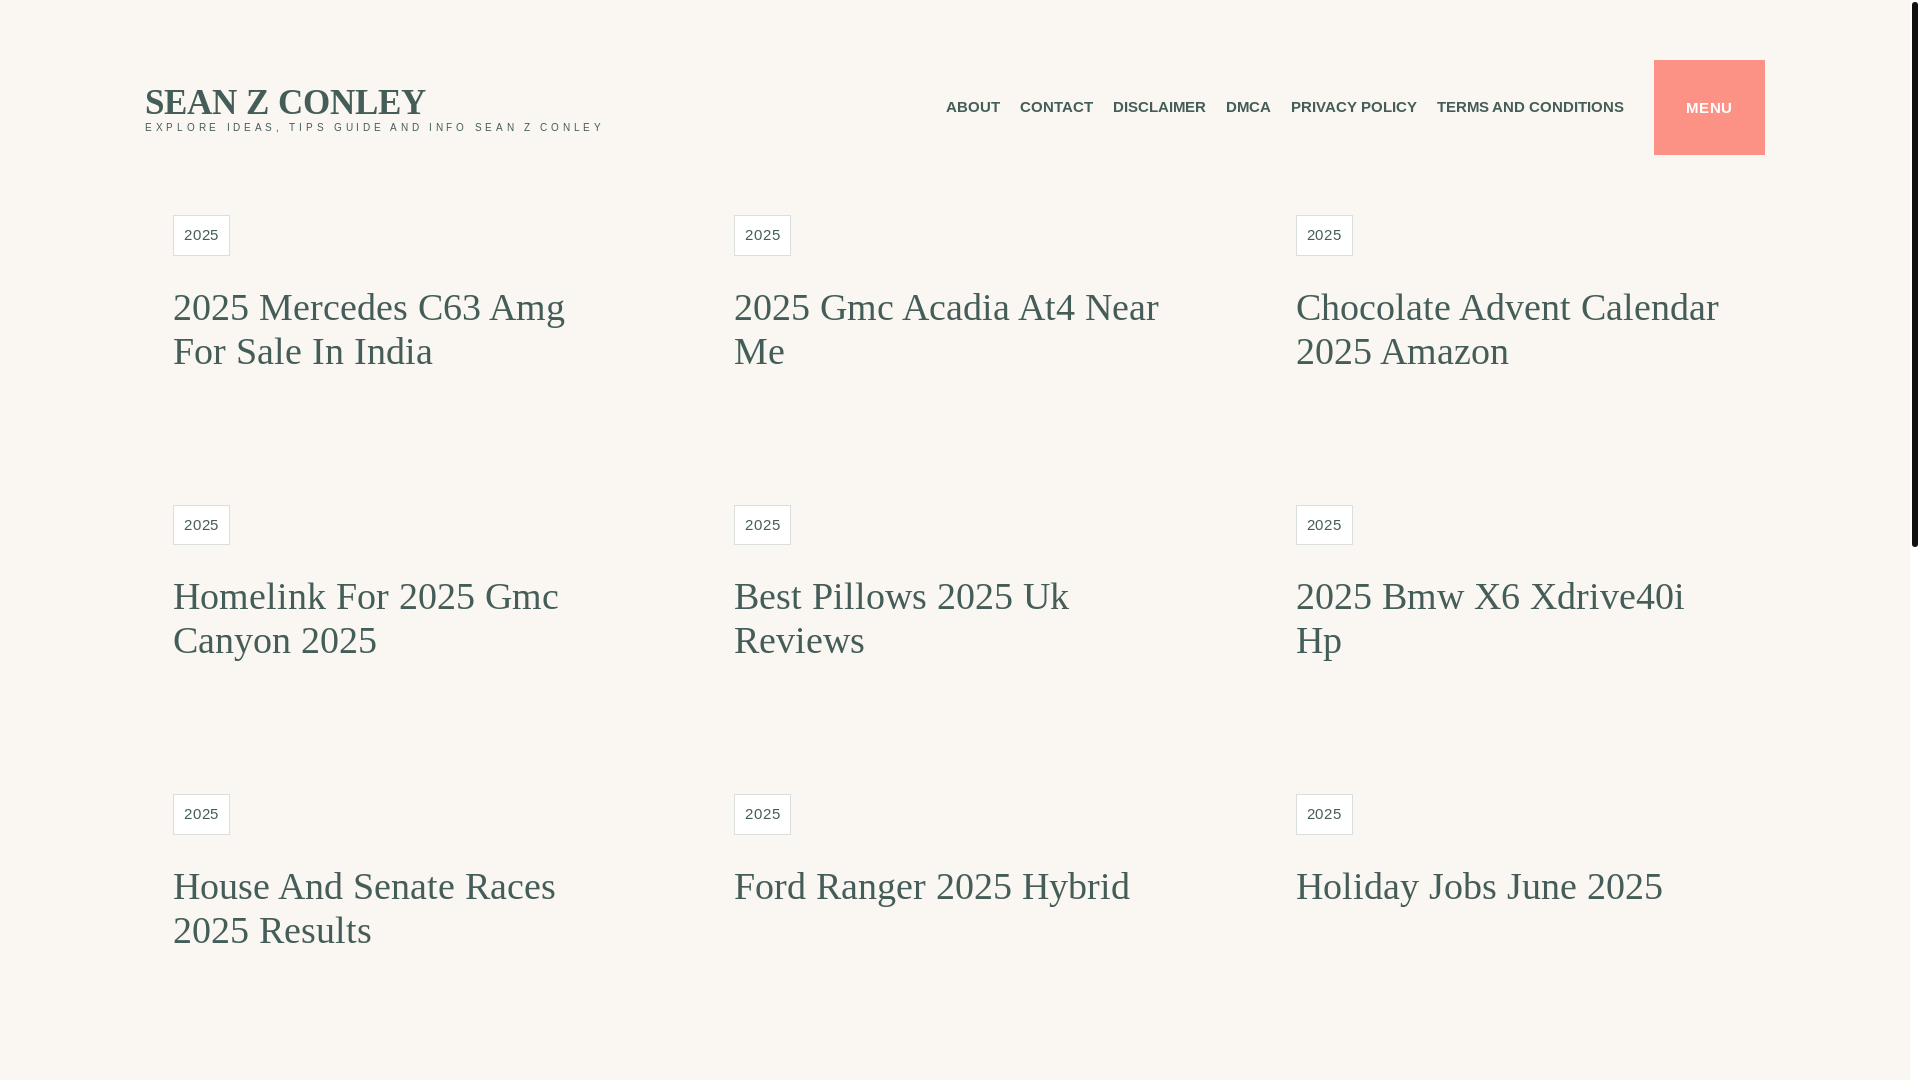Open Best Pillows 2025 Uk Reviews article
Viewport: 1920px width, 1080px height.
pos(901,618)
